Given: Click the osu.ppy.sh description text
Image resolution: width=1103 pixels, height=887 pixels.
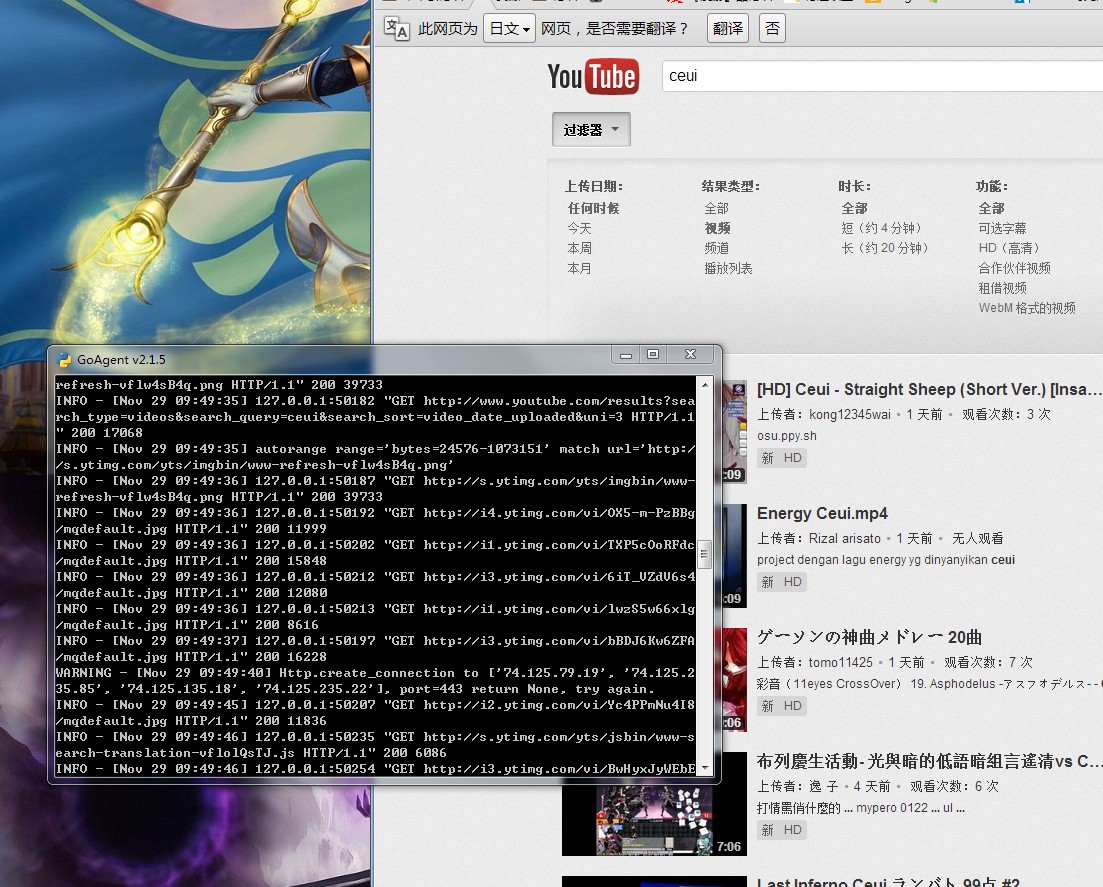Looking at the screenshot, I should (x=786, y=435).
